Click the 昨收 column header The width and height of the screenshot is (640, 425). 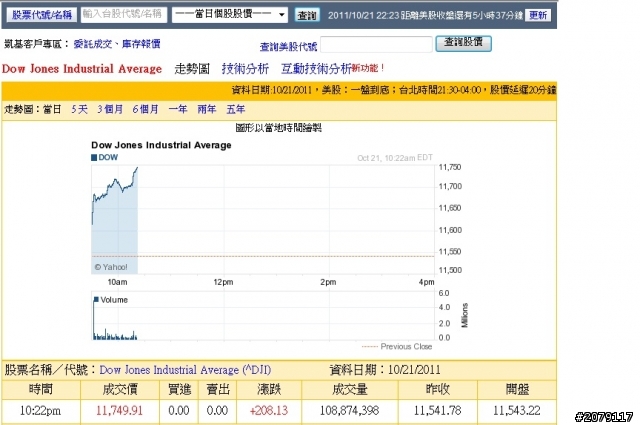(438, 389)
